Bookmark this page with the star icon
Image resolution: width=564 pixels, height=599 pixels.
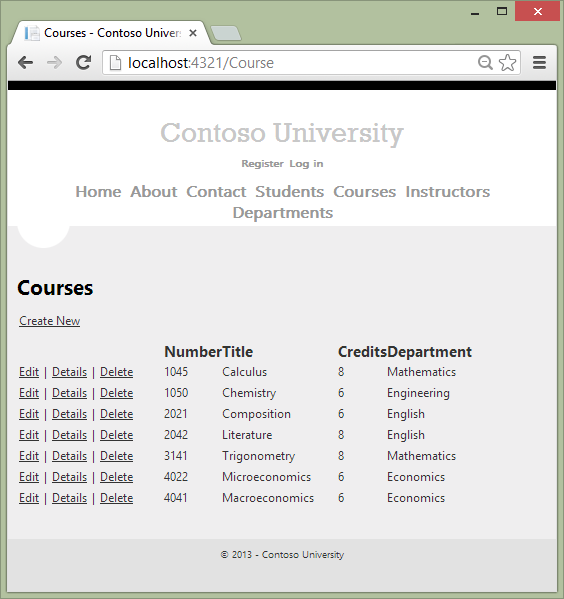[507, 62]
